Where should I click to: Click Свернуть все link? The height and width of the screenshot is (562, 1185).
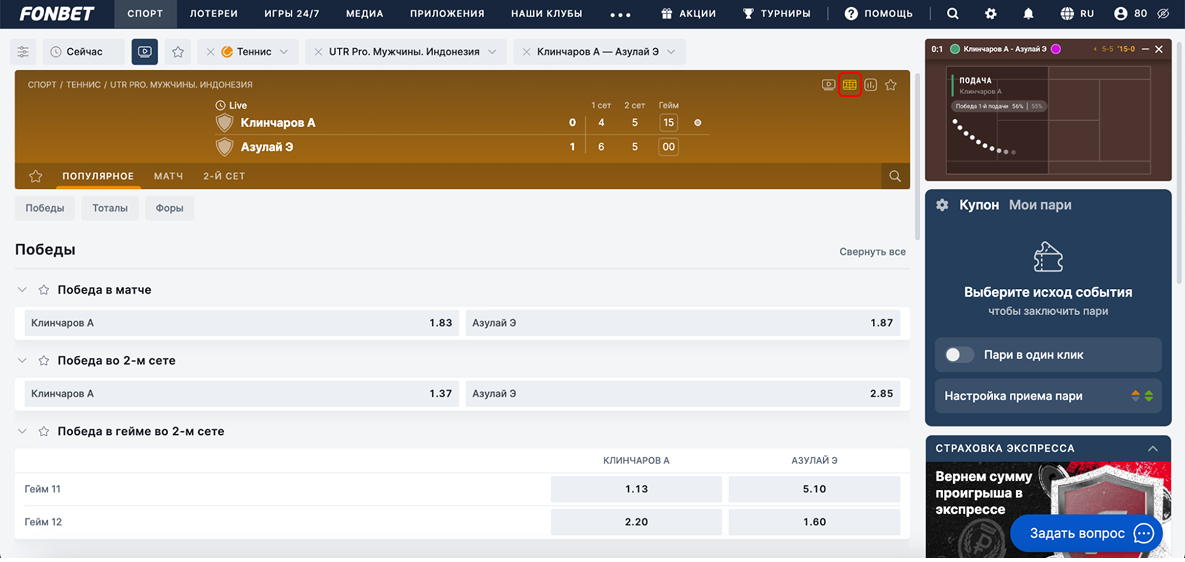point(872,252)
